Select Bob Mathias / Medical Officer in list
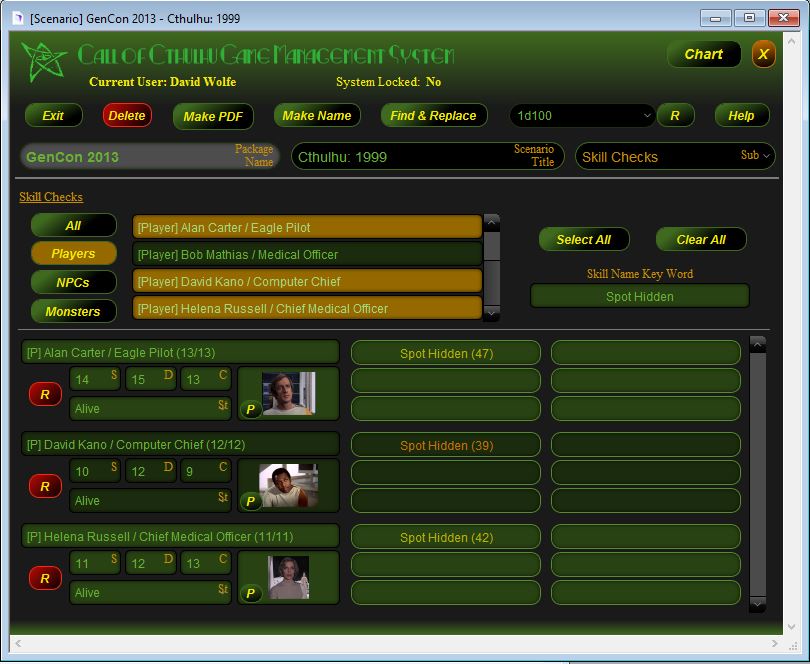This screenshot has width=810, height=664. [x=307, y=254]
